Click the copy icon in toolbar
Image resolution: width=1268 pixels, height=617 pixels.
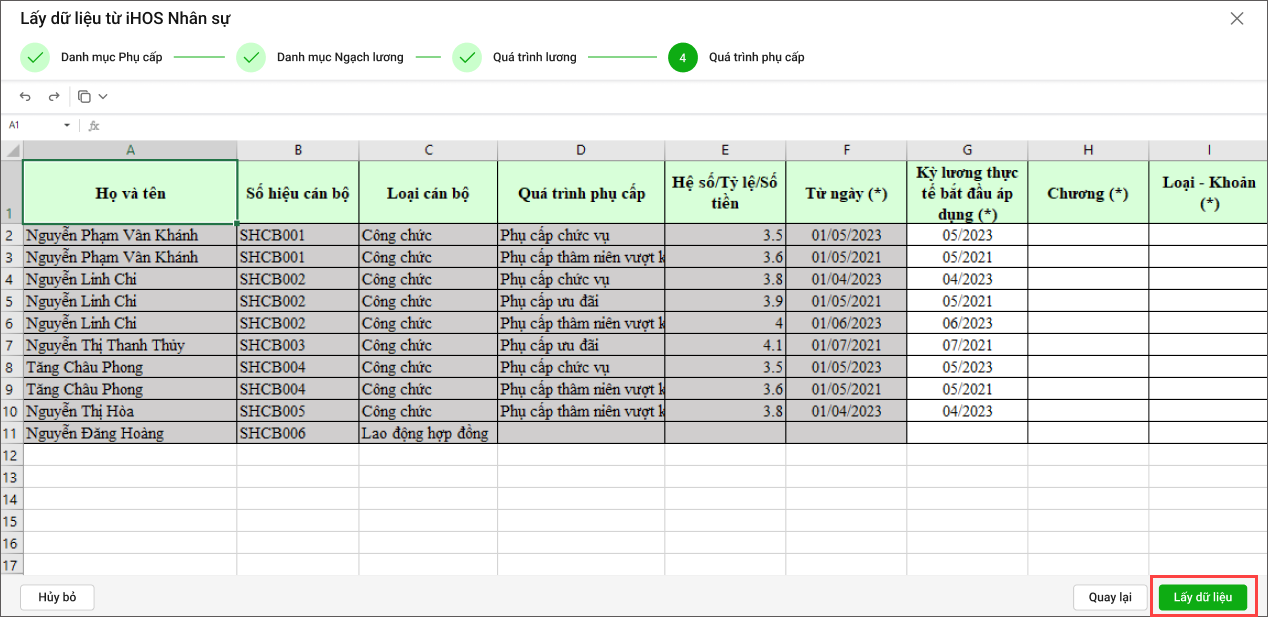click(x=85, y=97)
